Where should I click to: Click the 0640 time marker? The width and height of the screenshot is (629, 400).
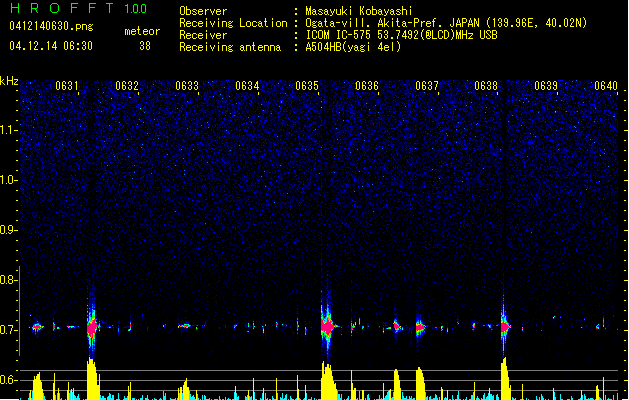click(x=606, y=86)
